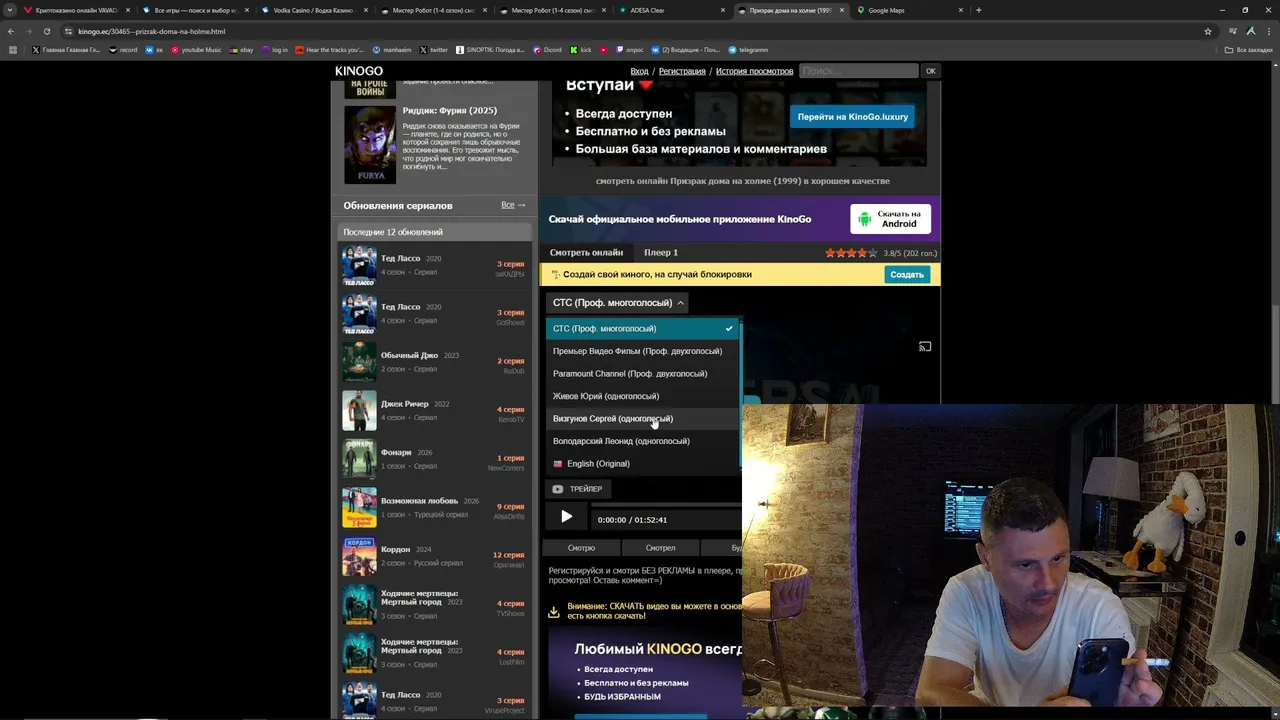Open a new browser tab
The width and height of the screenshot is (1280, 720).
click(x=978, y=10)
